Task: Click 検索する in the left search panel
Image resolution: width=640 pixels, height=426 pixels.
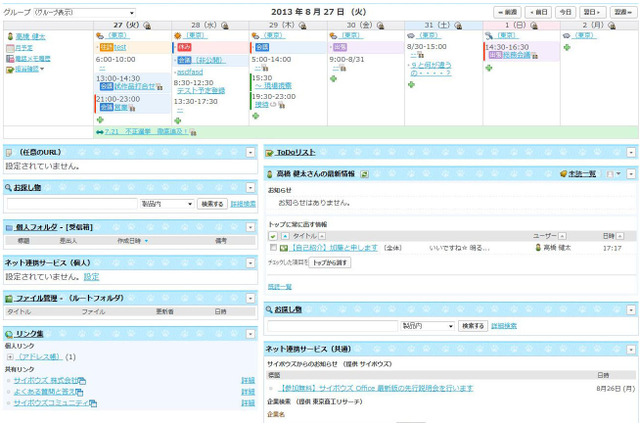Action: coord(212,204)
